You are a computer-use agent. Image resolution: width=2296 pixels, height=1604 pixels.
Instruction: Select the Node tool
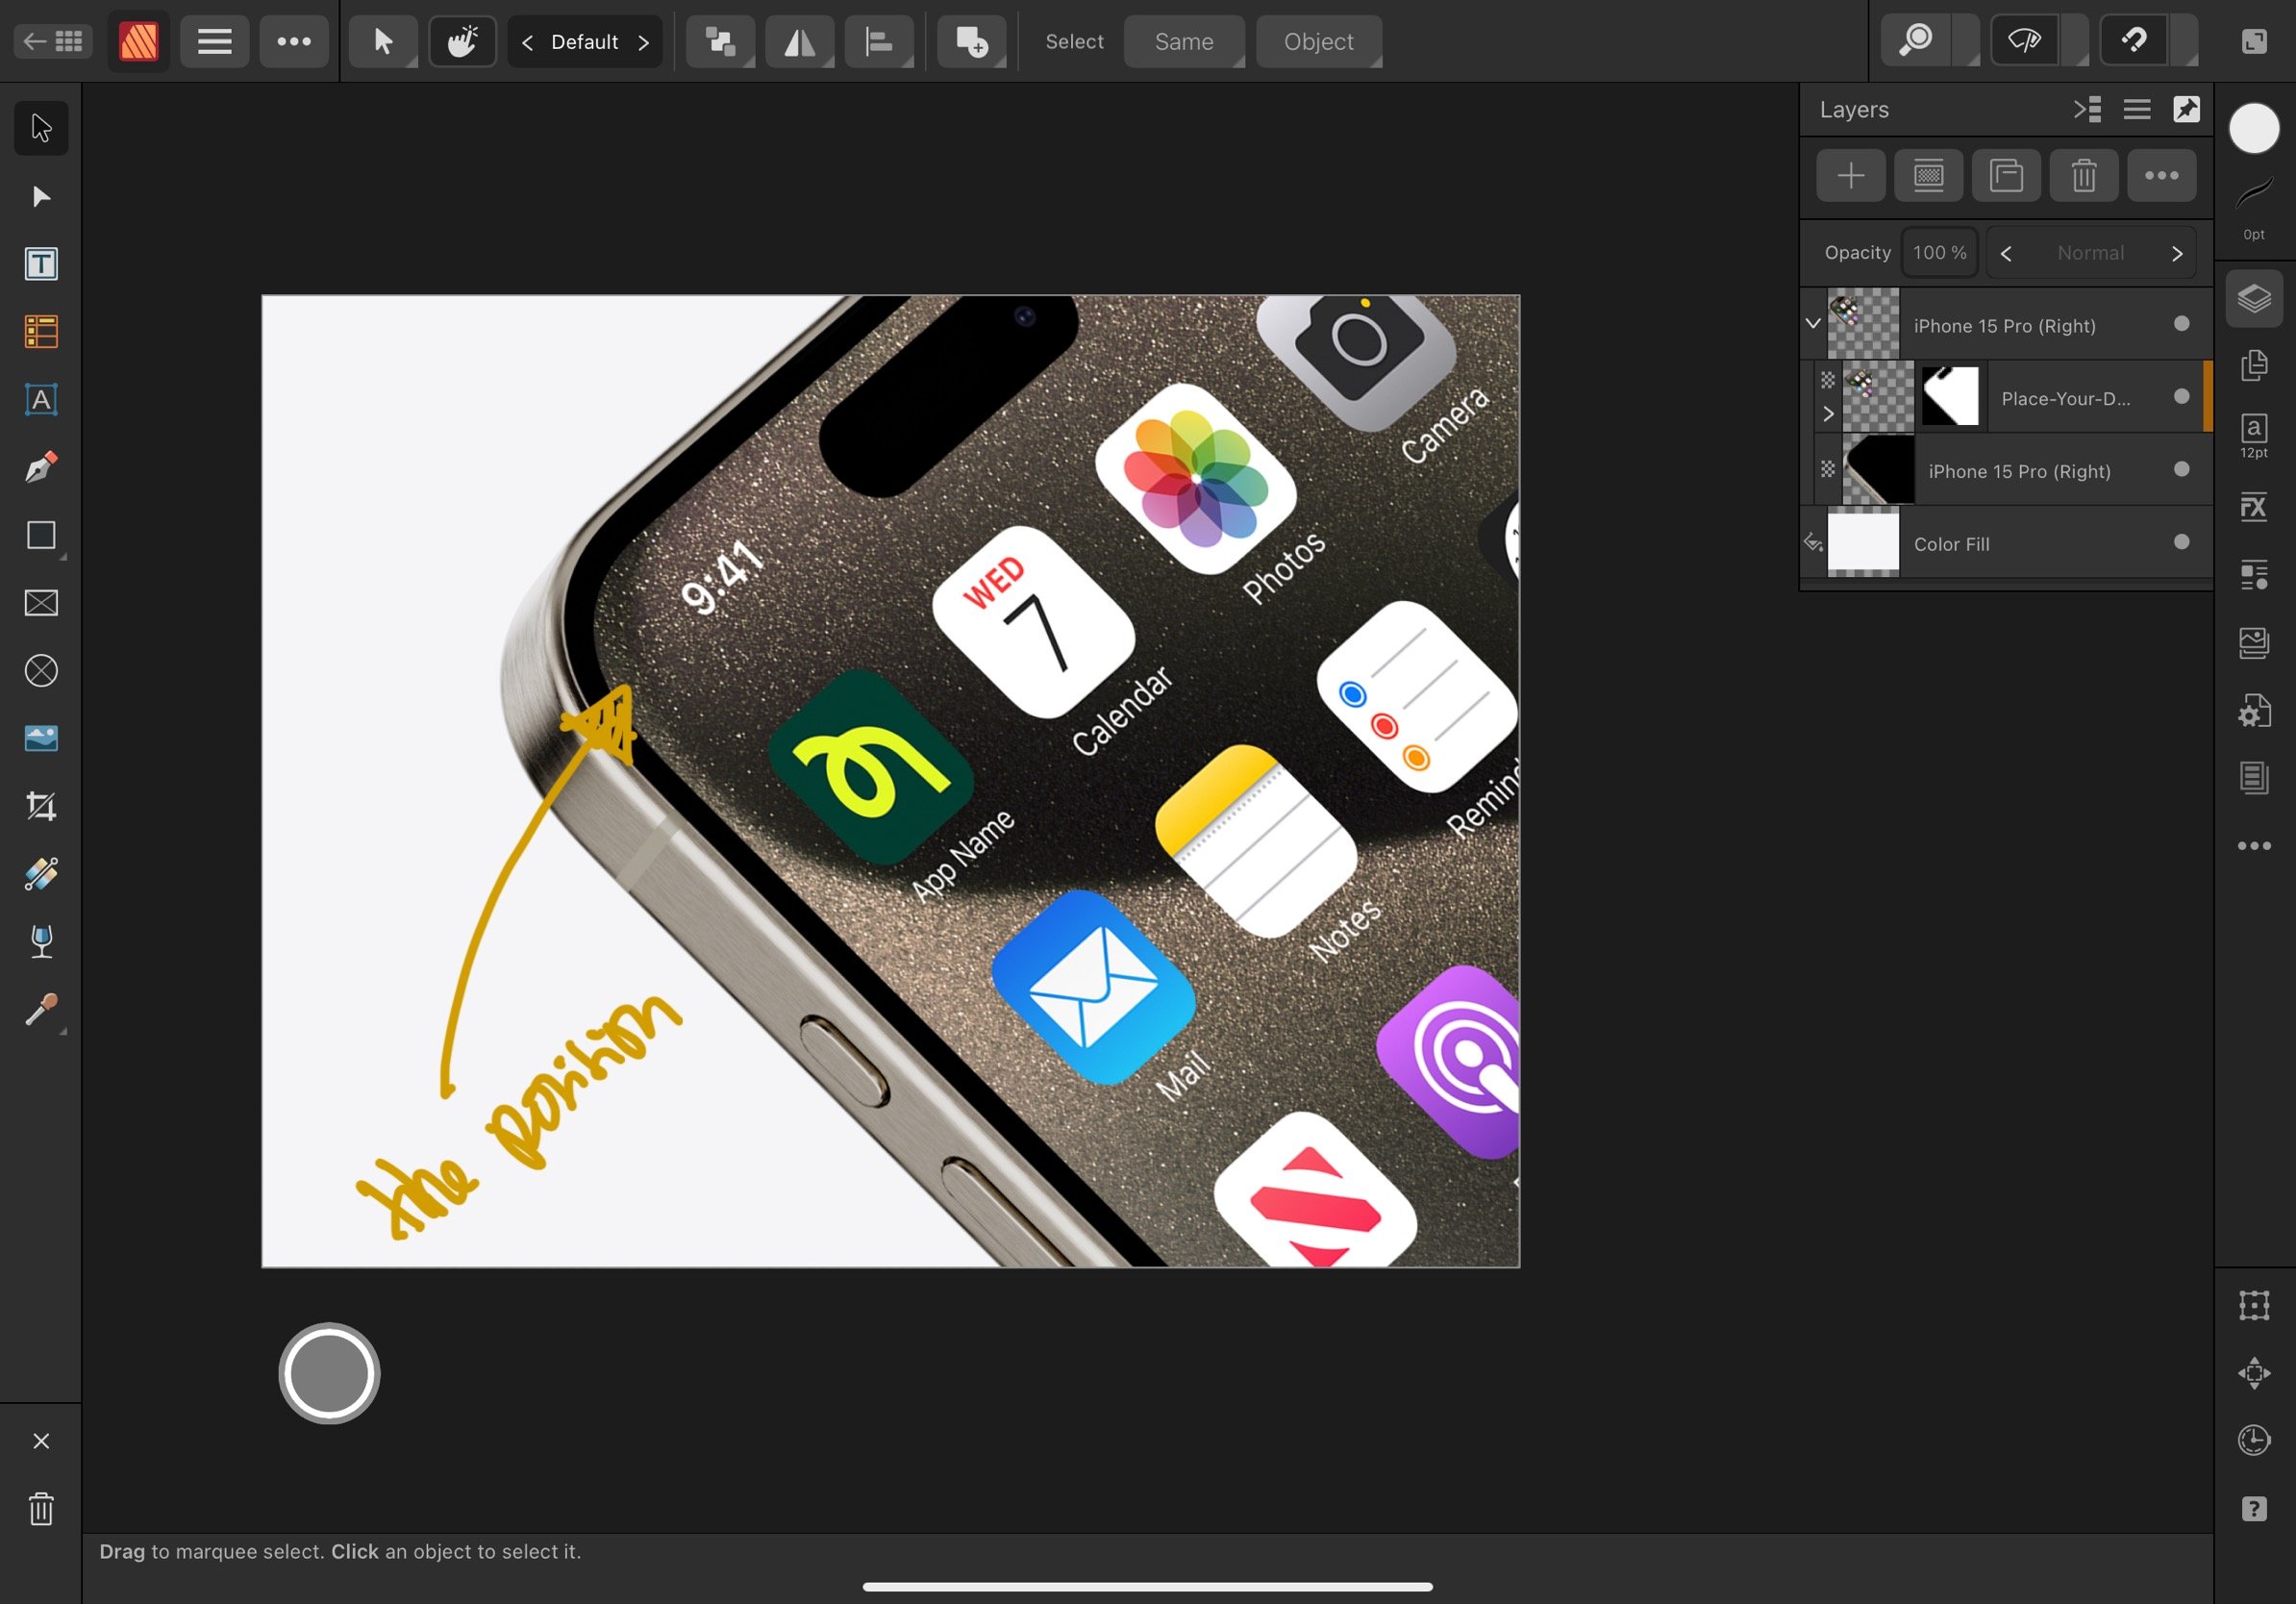point(41,196)
